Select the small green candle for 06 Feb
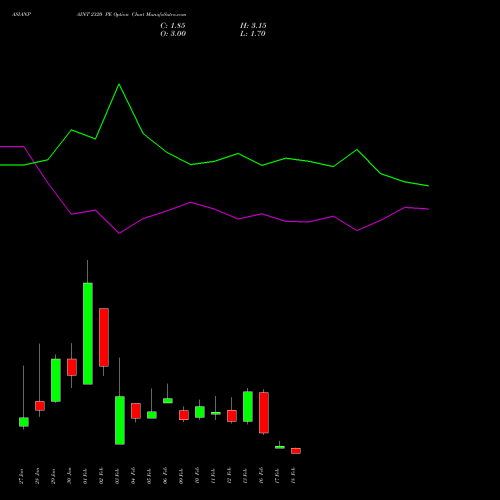 pos(168,401)
